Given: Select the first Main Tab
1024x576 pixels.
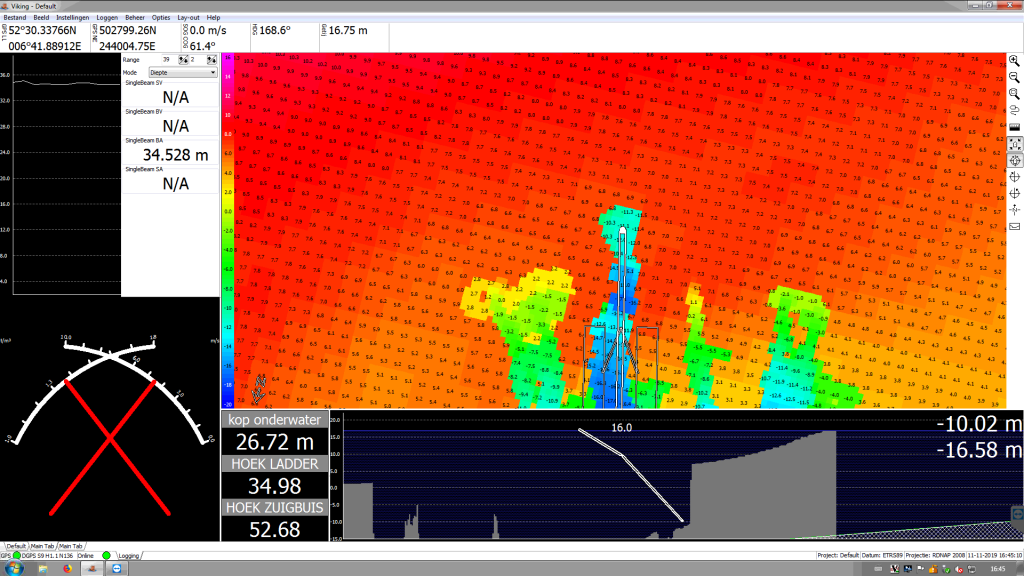Looking at the screenshot, I should 42,546.
